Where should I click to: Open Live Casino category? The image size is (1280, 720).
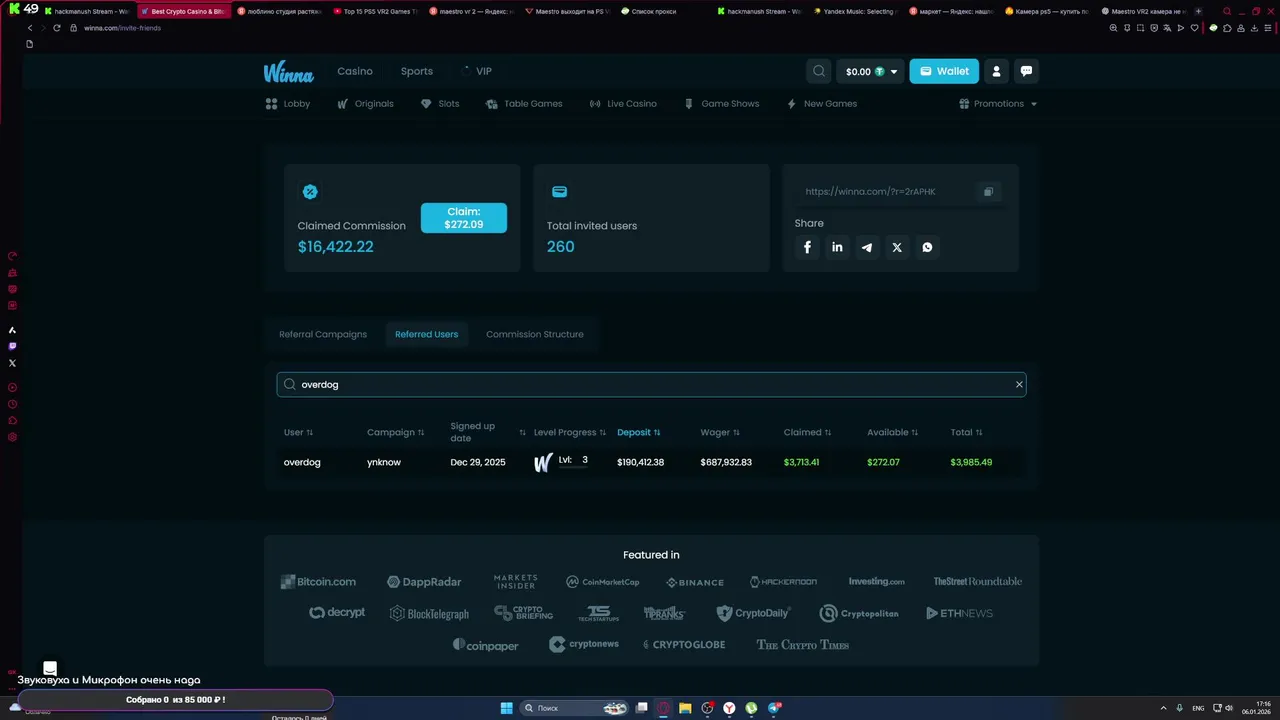pyautogui.click(x=623, y=104)
